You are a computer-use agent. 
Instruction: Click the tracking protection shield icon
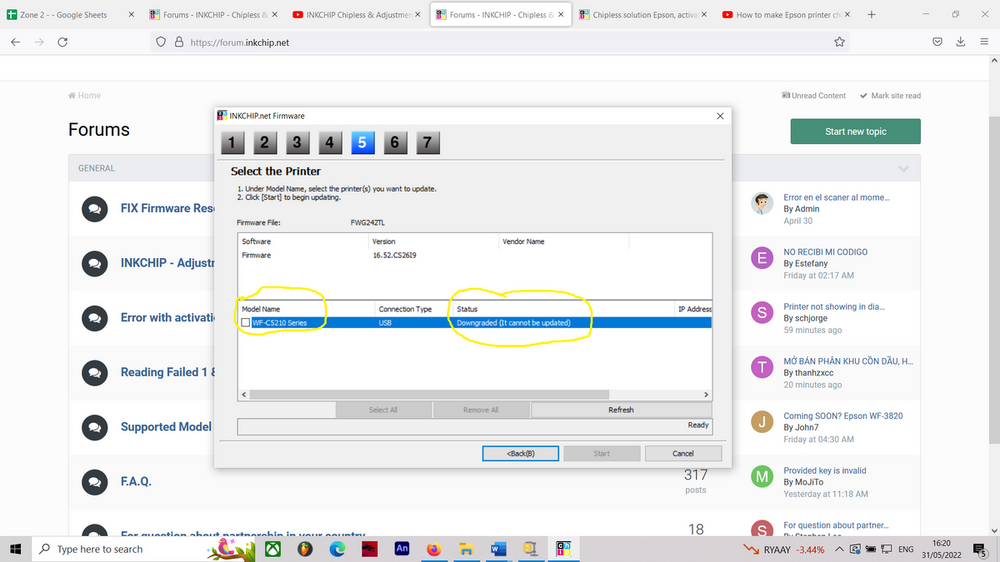click(161, 42)
